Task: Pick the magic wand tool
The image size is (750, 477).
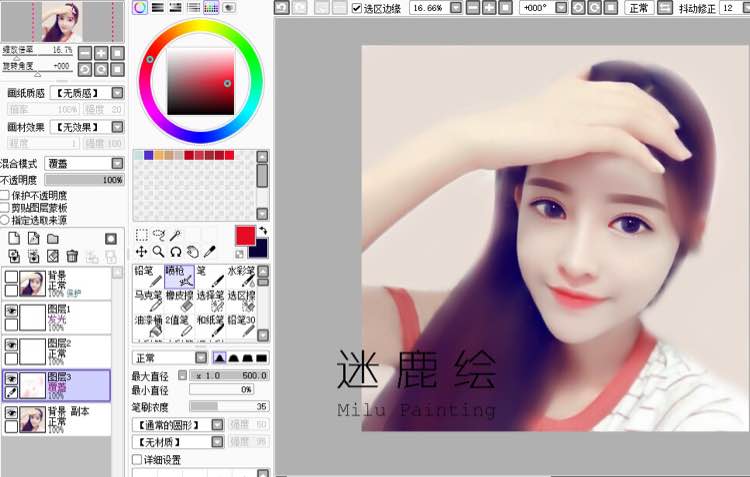Action: (175, 235)
